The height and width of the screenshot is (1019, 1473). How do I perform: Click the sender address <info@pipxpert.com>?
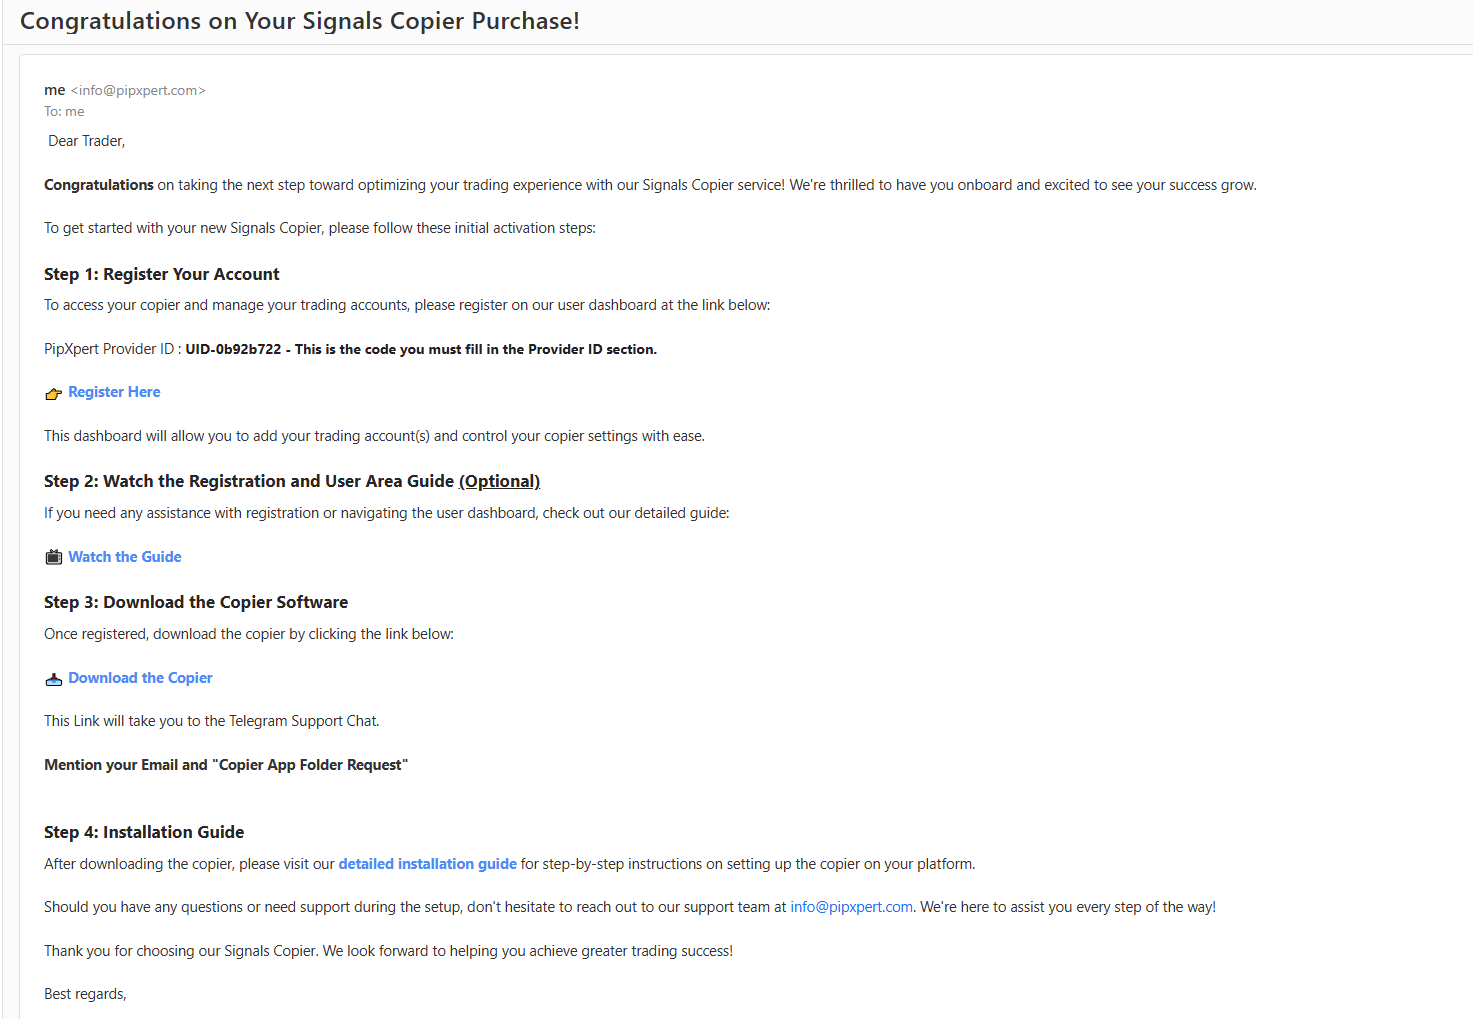click(x=138, y=90)
